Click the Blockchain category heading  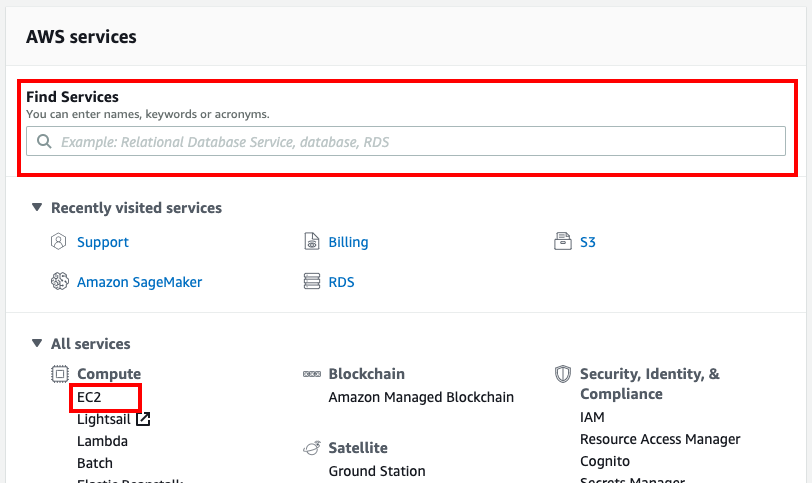coord(367,374)
